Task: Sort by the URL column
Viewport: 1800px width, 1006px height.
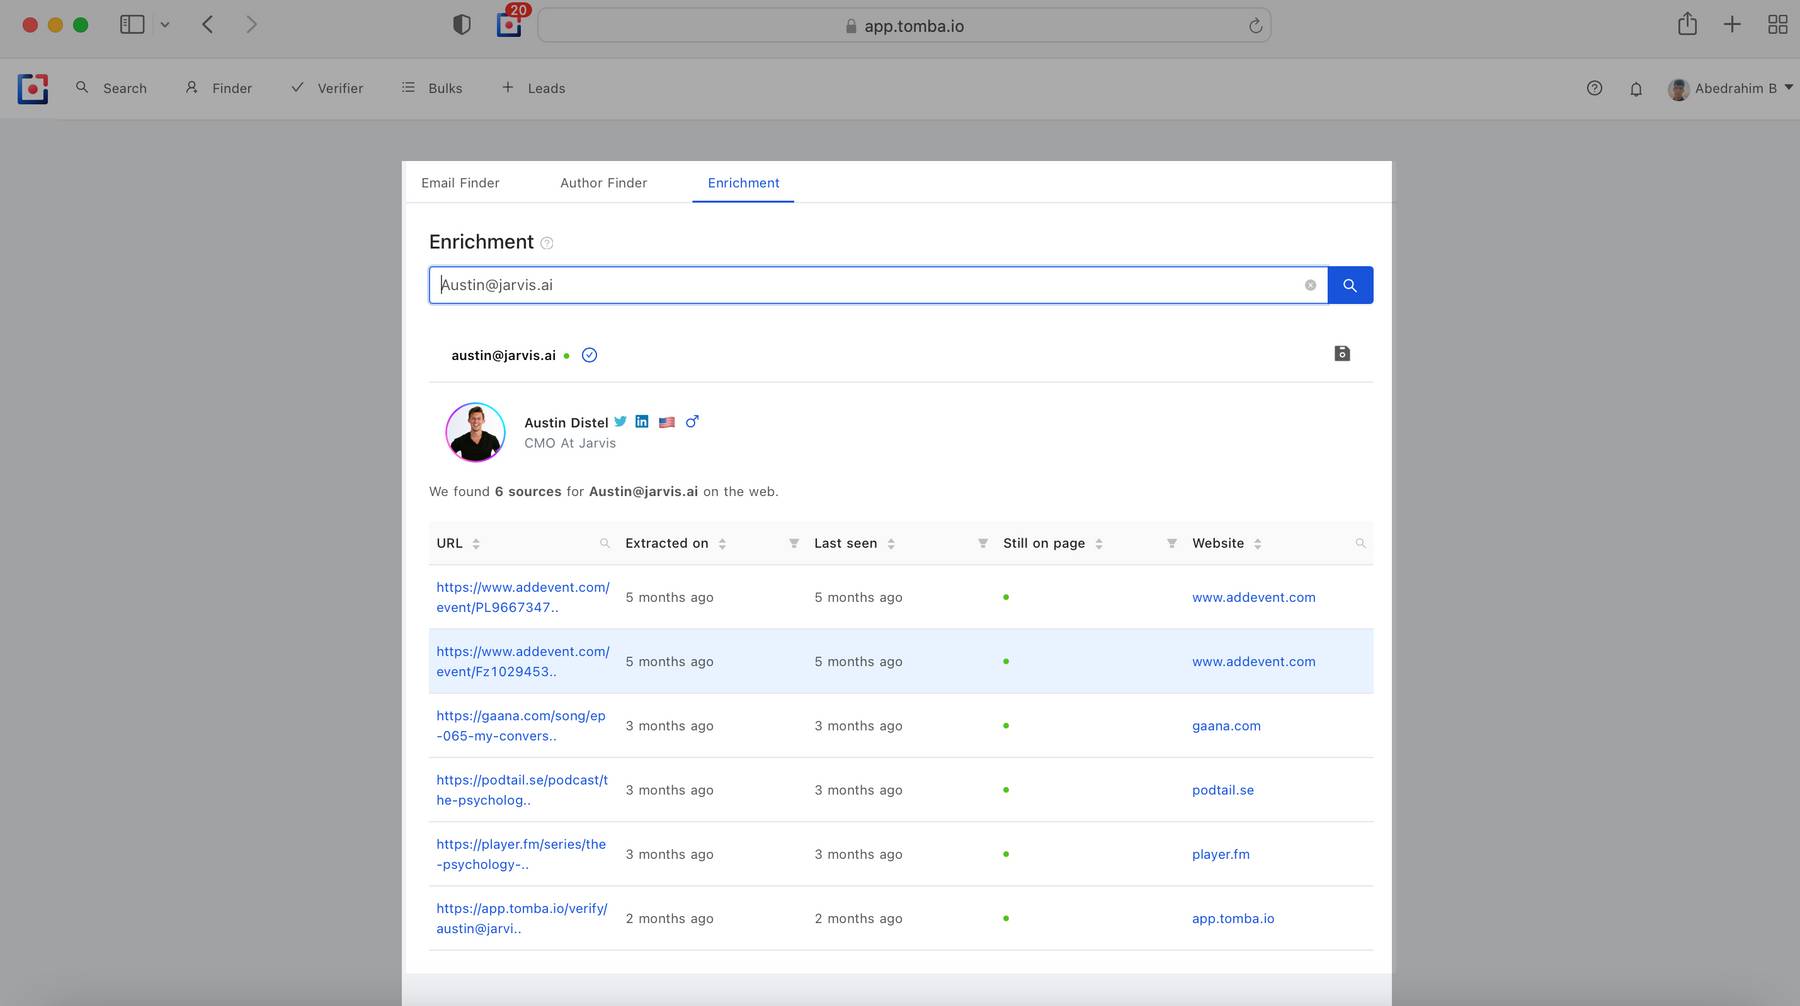Action: (476, 544)
